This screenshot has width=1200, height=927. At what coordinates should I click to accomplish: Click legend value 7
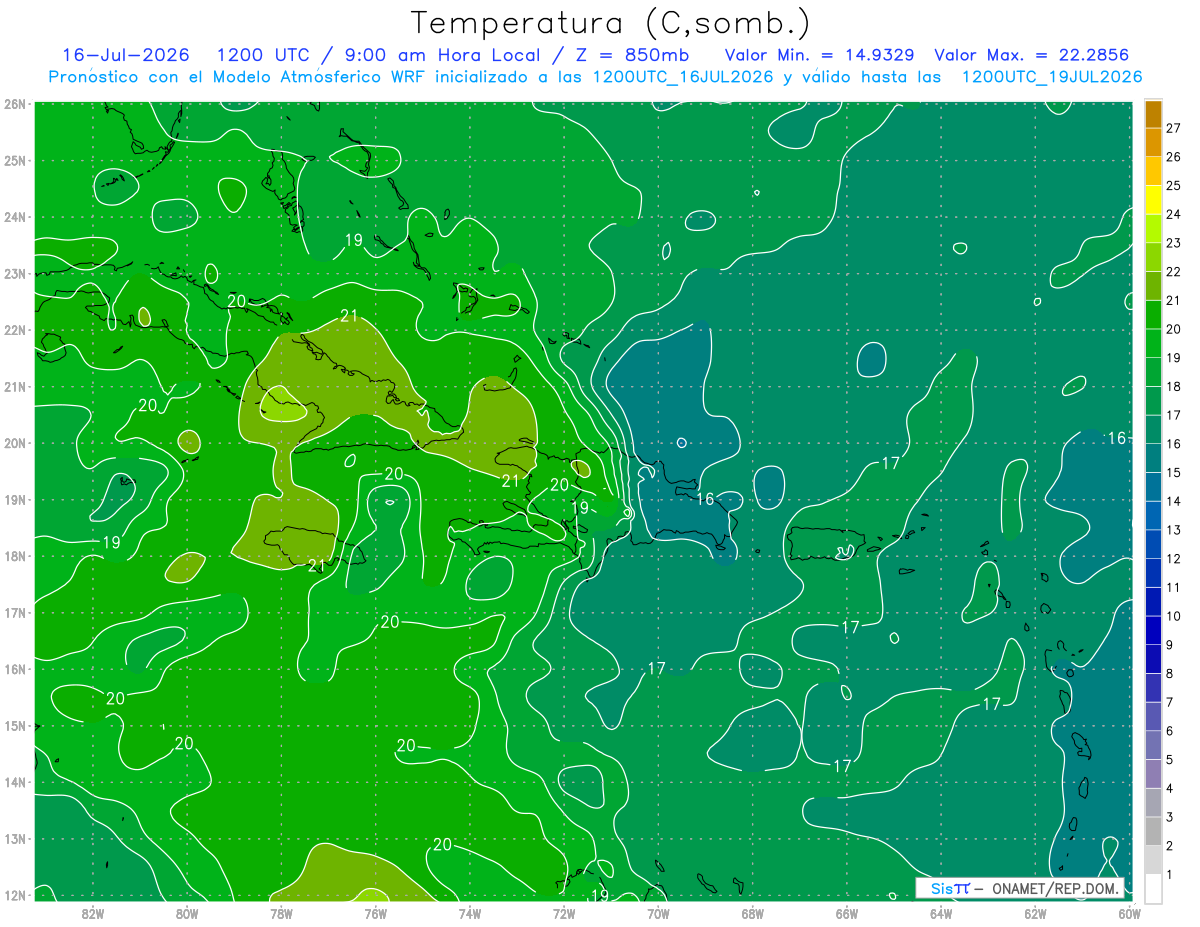(x=1170, y=702)
